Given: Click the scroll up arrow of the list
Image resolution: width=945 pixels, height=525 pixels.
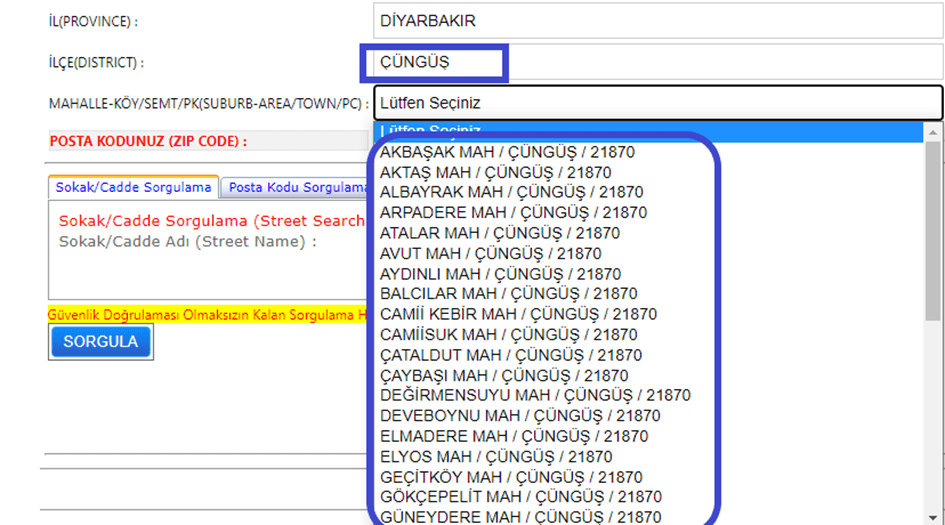Looking at the screenshot, I should [x=933, y=132].
